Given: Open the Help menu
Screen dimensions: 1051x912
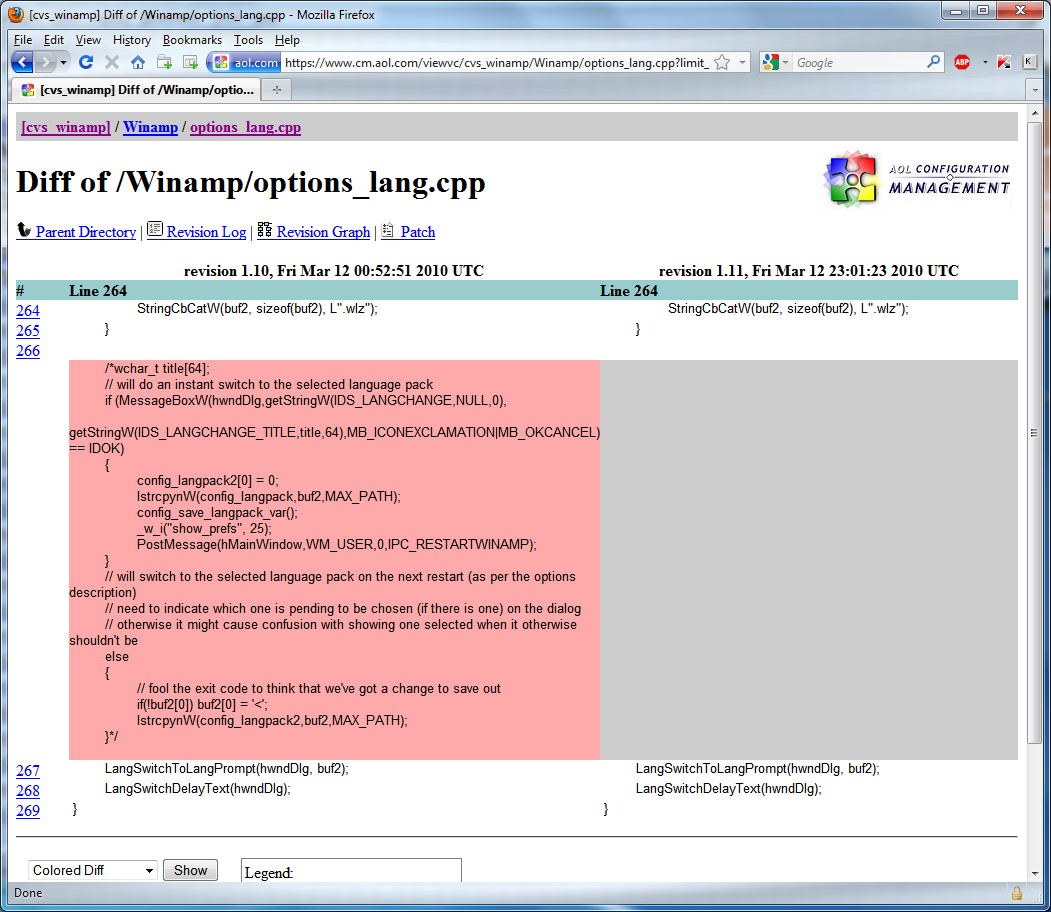Looking at the screenshot, I should coord(287,40).
